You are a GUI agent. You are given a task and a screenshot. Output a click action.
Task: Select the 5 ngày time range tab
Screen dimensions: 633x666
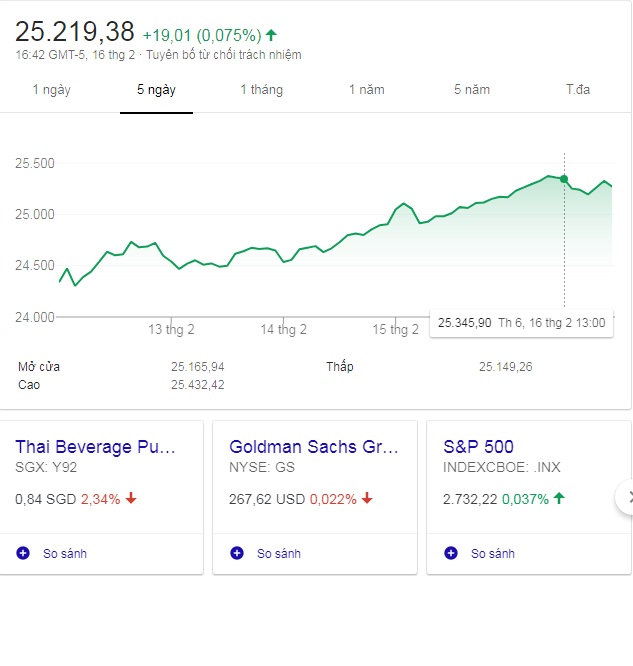pyautogui.click(x=156, y=90)
